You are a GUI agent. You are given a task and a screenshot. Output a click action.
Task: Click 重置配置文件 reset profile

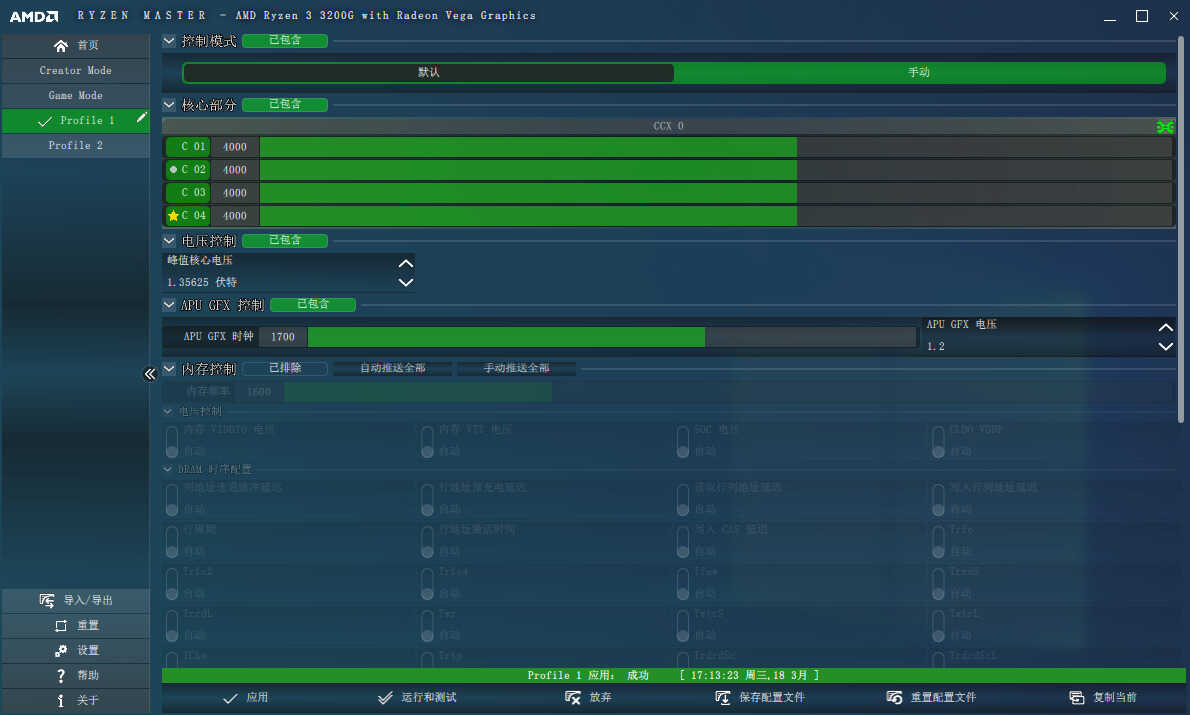[931, 698]
